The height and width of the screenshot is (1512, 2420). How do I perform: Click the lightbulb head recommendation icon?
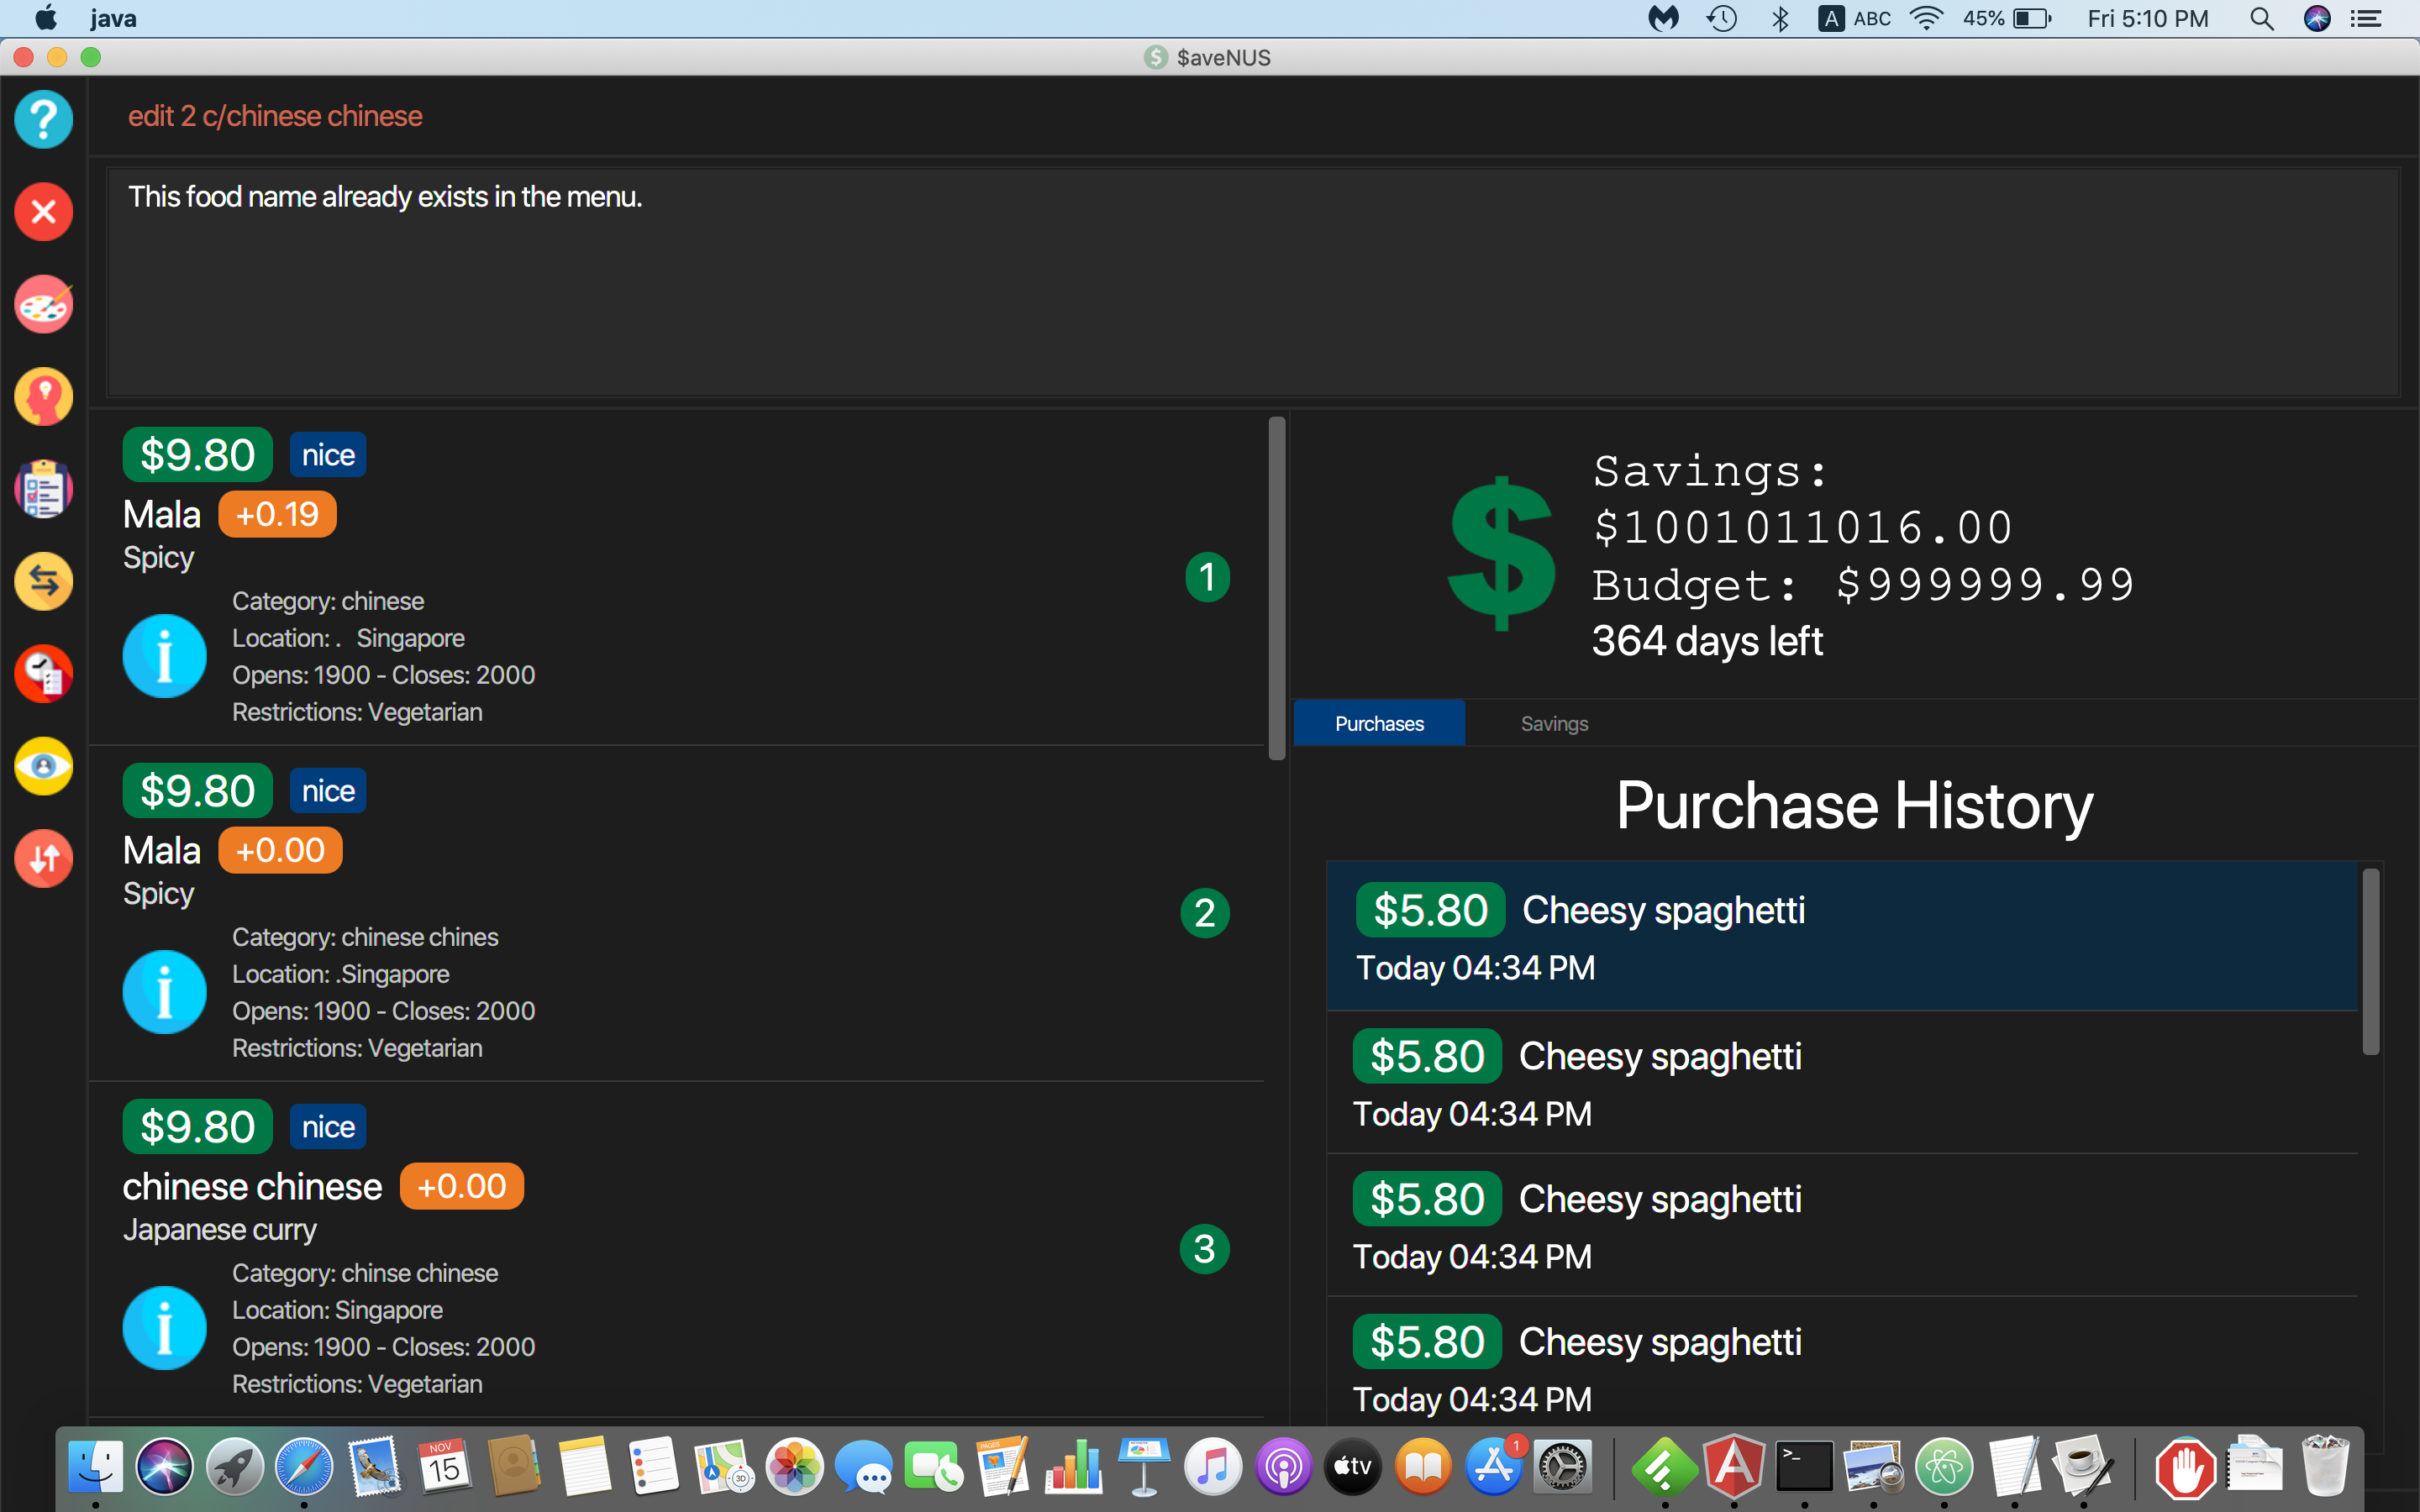click(43, 397)
